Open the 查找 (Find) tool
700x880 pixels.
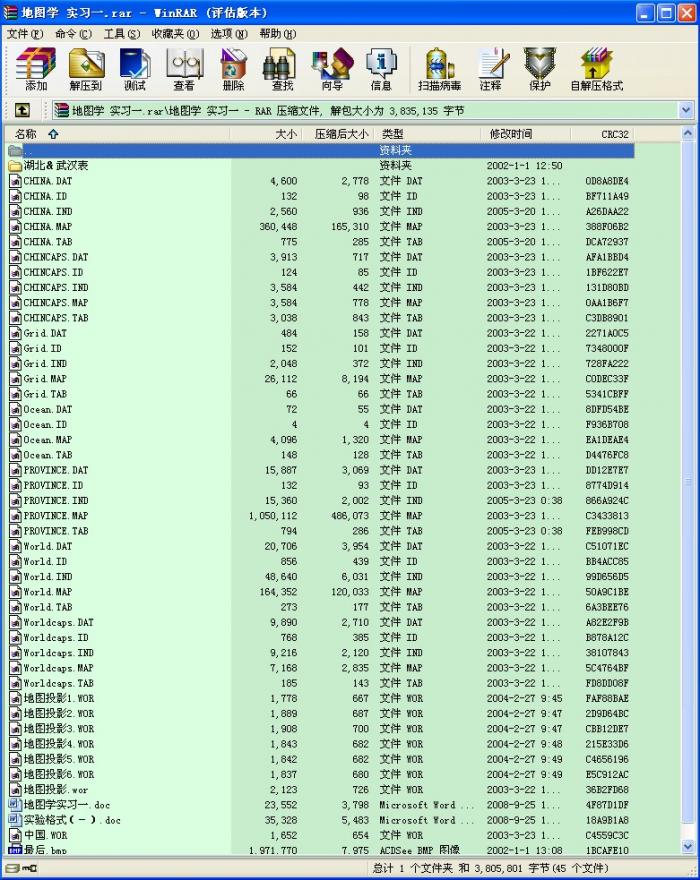coord(283,69)
